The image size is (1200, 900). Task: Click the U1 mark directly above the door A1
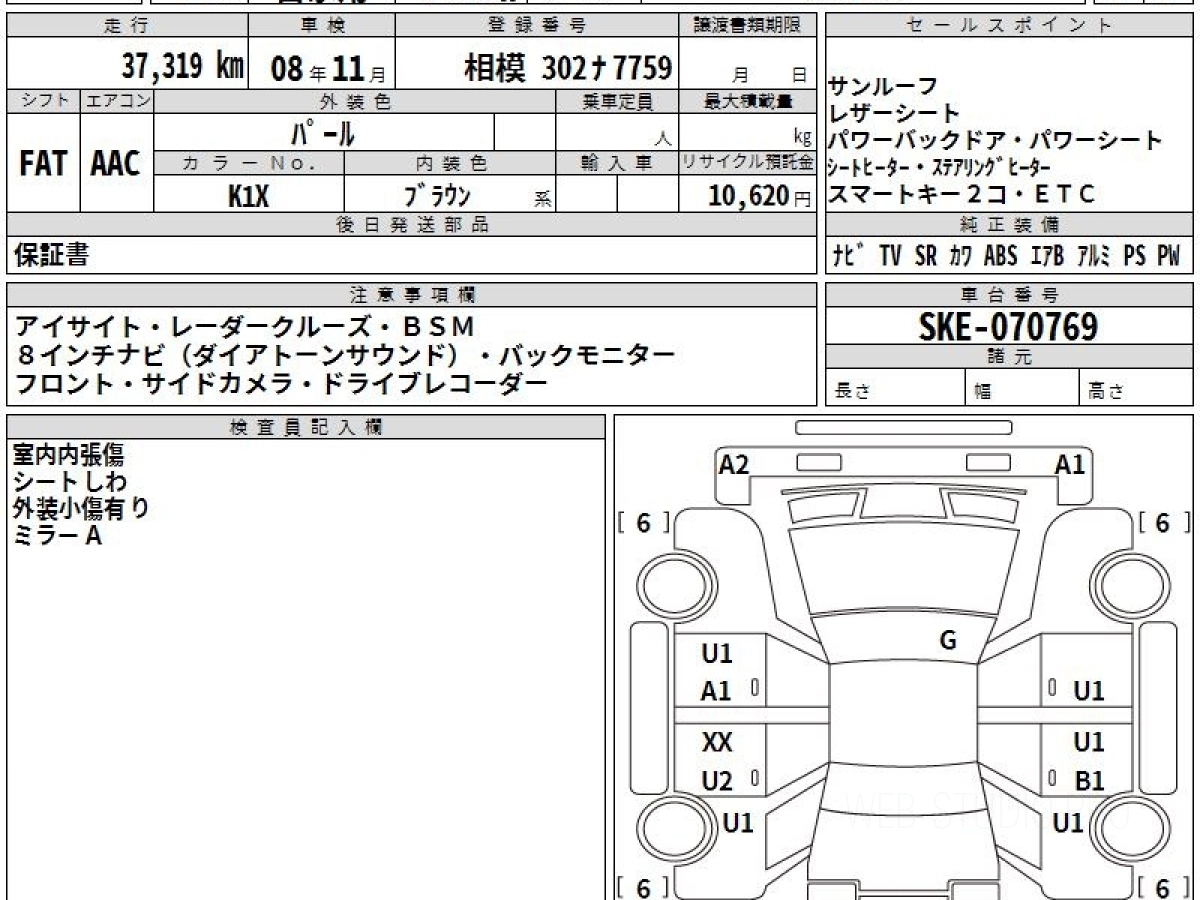(x=717, y=653)
